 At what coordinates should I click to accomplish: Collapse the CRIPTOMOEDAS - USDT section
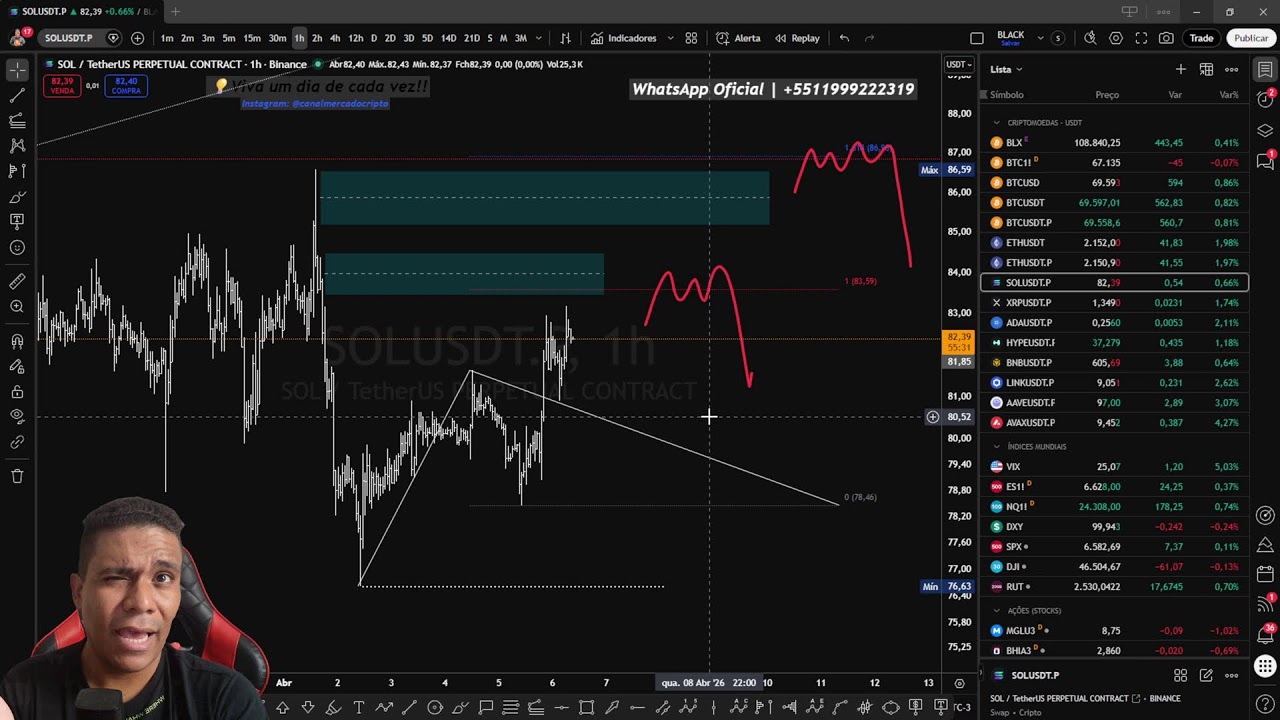pos(996,122)
